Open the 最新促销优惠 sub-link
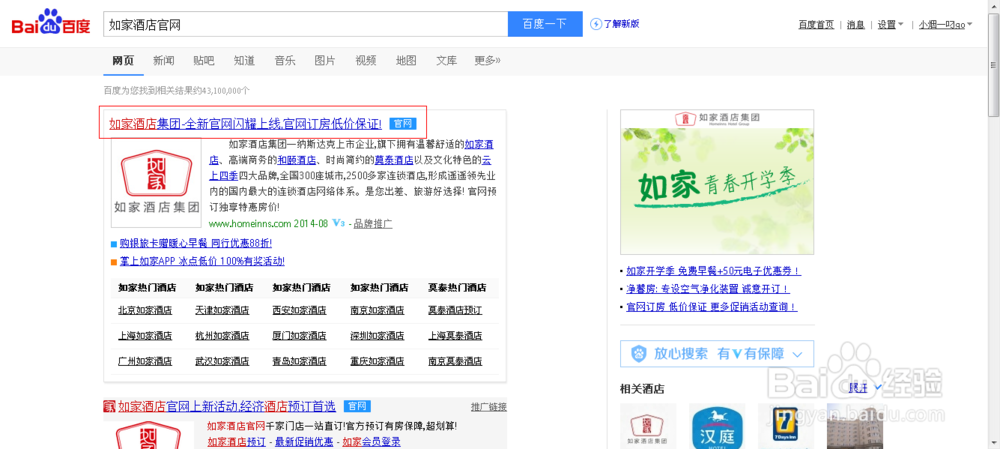Screen dimensions: 1000x449 click(304, 442)
